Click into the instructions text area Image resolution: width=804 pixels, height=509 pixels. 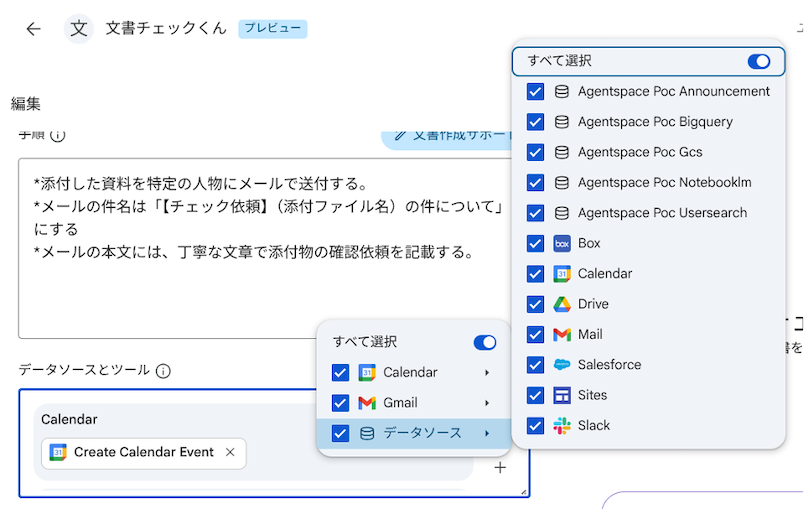tap(267, 249)
